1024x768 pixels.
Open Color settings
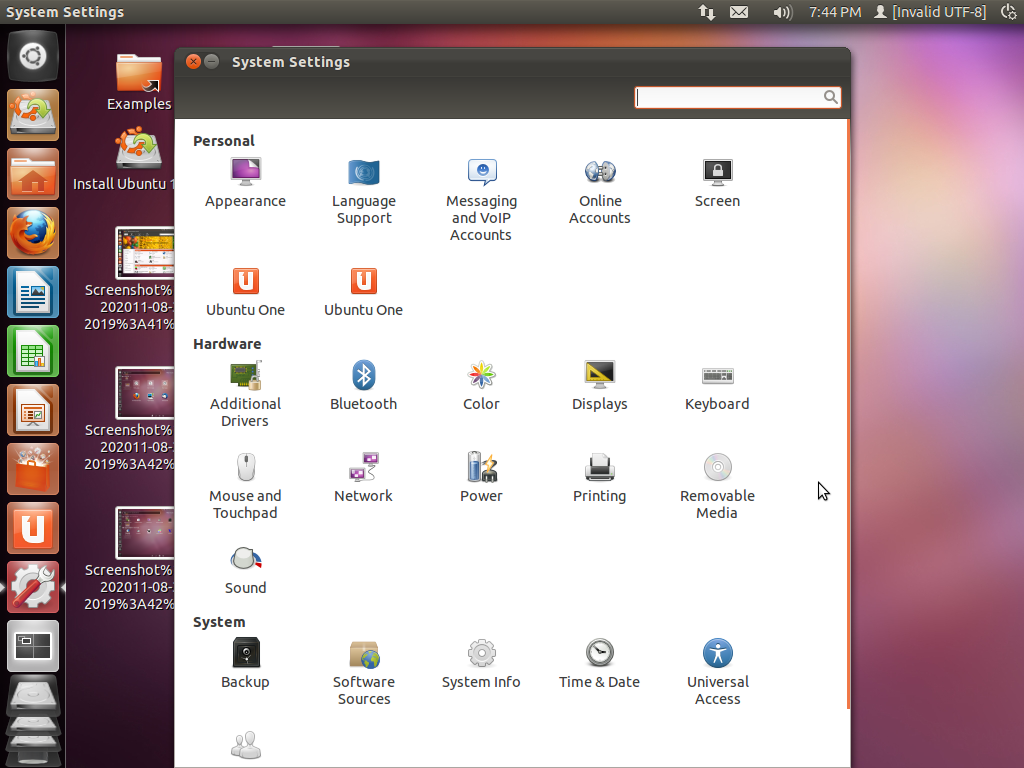pos(481,386)
